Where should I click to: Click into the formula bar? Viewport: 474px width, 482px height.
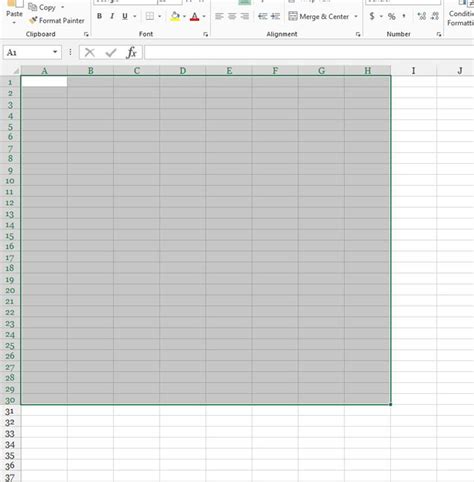coord(309,53)
